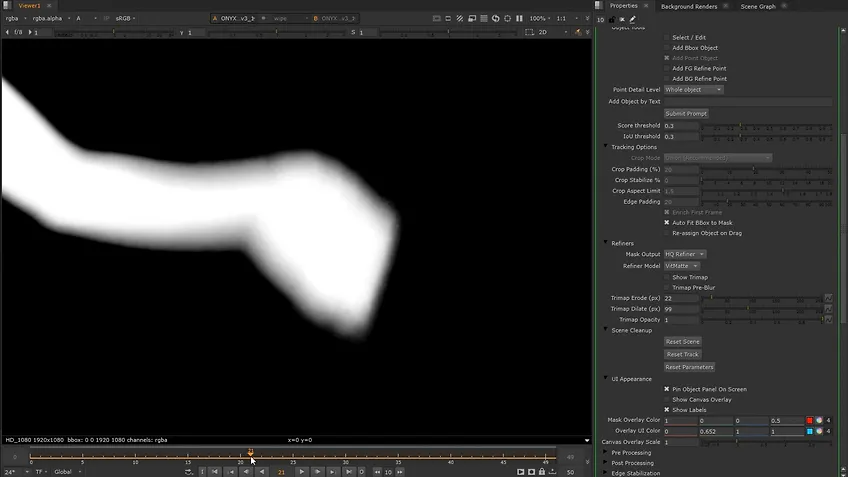848x477 pixels.
Task: Jump to the previous keyframe
Action: 231,472
